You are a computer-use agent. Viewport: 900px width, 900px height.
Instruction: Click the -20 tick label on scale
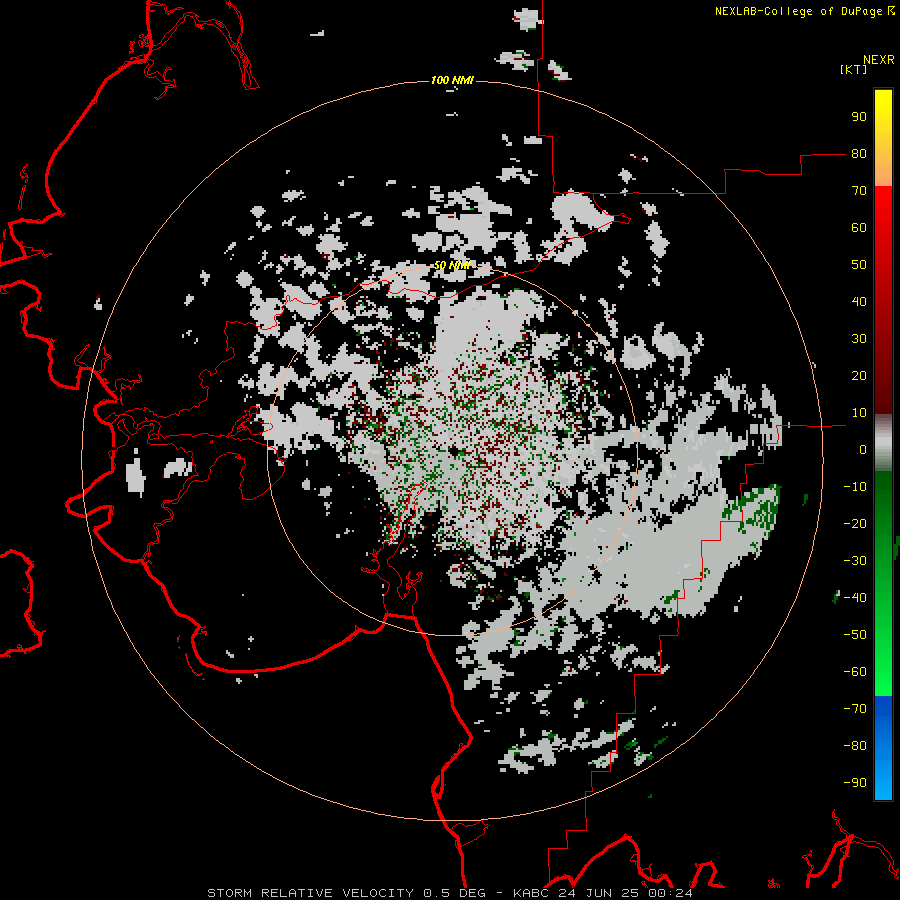coord(855,524)
